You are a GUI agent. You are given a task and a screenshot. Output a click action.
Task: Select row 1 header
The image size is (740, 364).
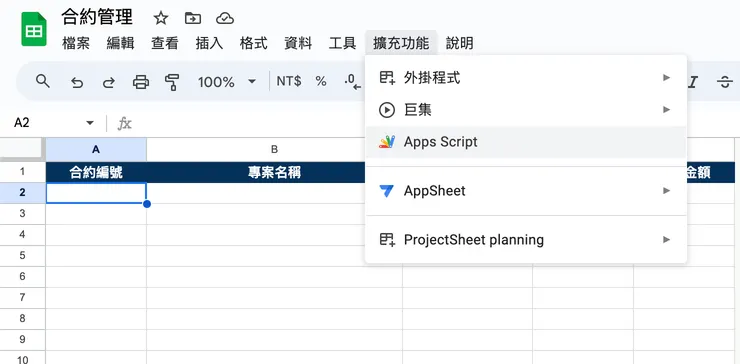click(23, 172)
